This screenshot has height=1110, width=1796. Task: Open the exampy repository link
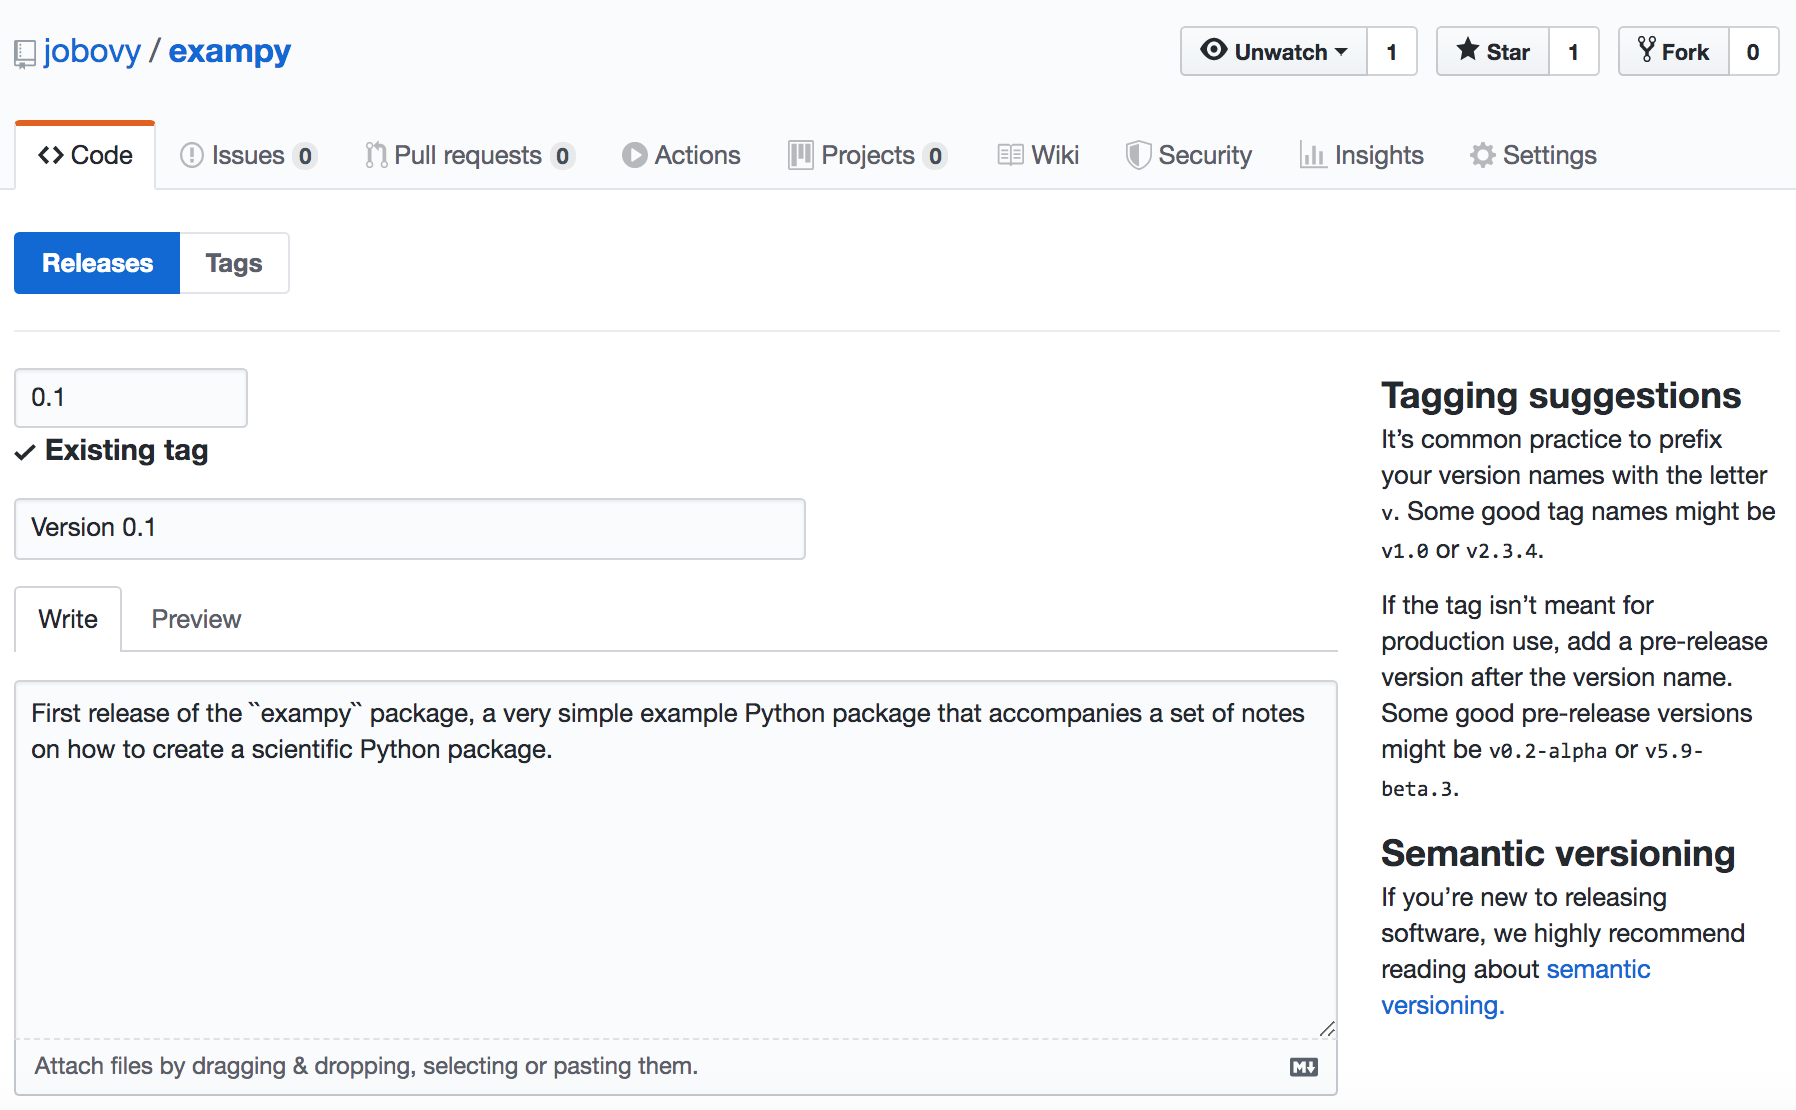[229, 51]
